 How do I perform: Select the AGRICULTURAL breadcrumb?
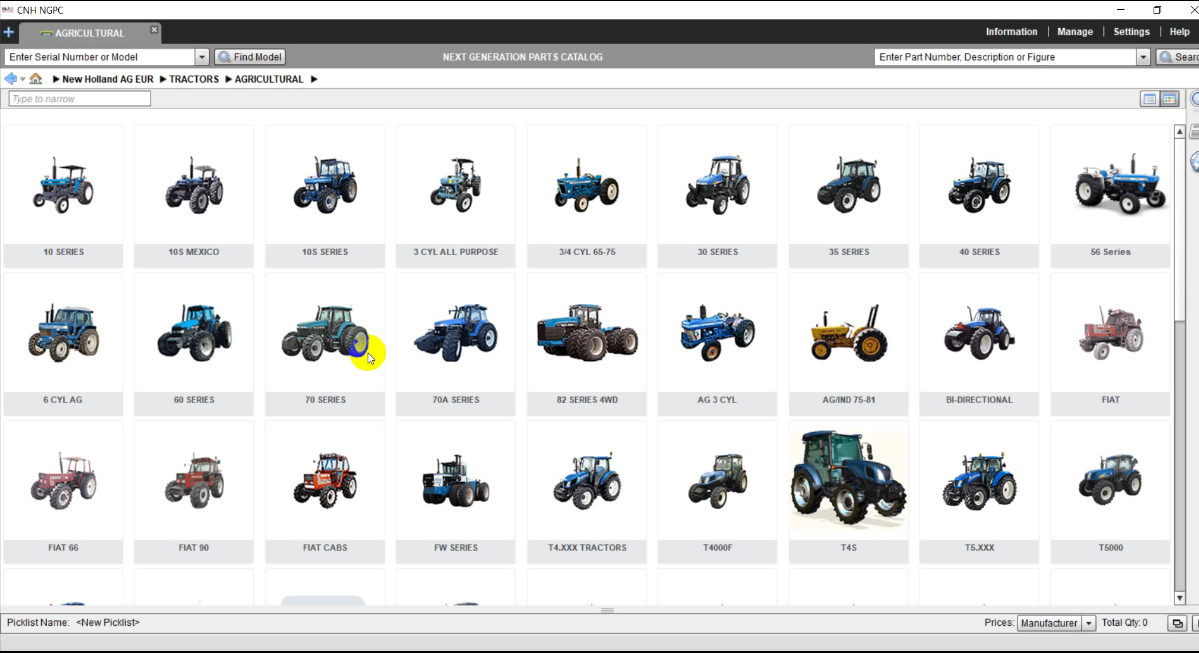pyautogui.click(x=269, y=80)
